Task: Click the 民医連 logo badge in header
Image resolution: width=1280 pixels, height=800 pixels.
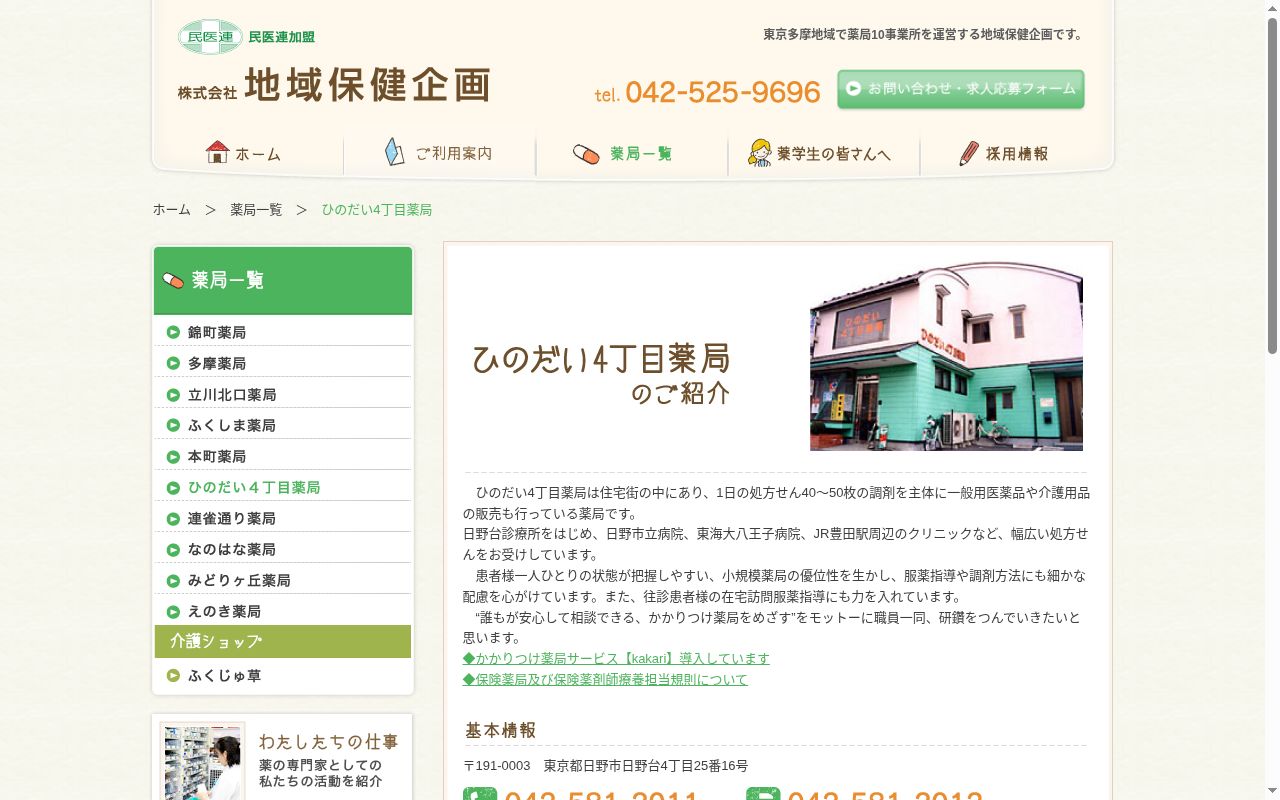Action: coord(210,37)
